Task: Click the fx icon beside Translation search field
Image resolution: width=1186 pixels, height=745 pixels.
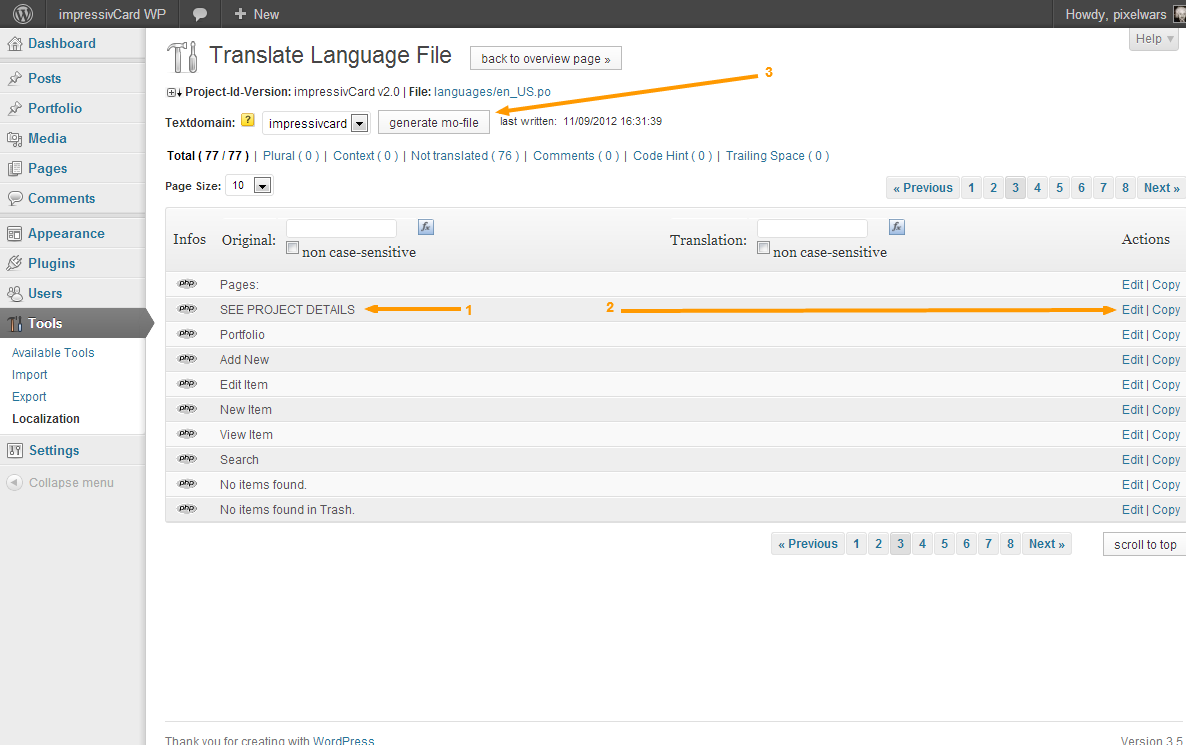Action: 897,227
